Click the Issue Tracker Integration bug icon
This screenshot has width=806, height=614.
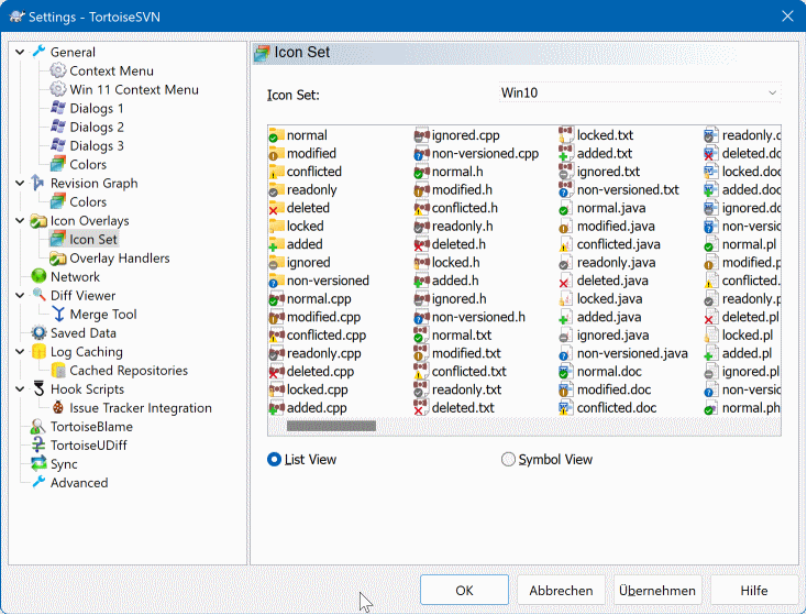(58, 408)
